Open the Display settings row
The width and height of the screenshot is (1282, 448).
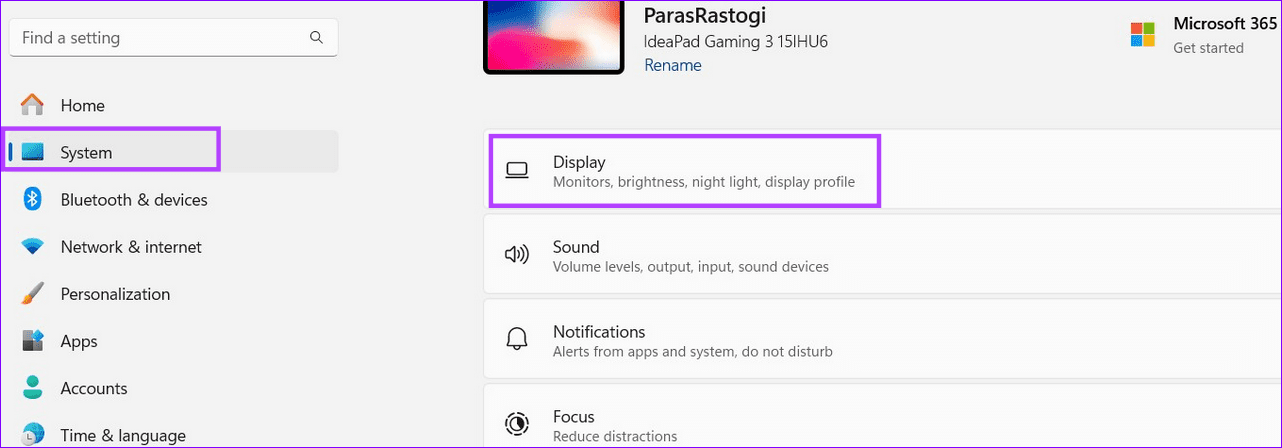pos(684,171)
